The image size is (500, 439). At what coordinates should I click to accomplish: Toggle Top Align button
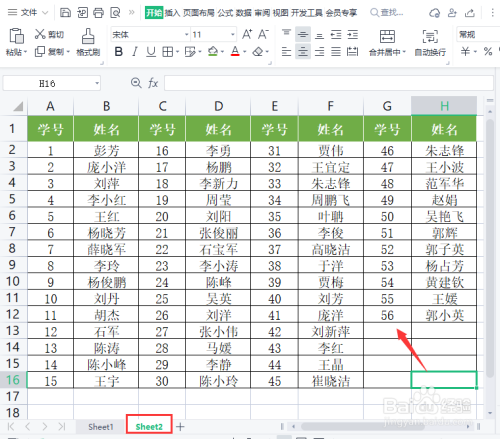point(286,34)
